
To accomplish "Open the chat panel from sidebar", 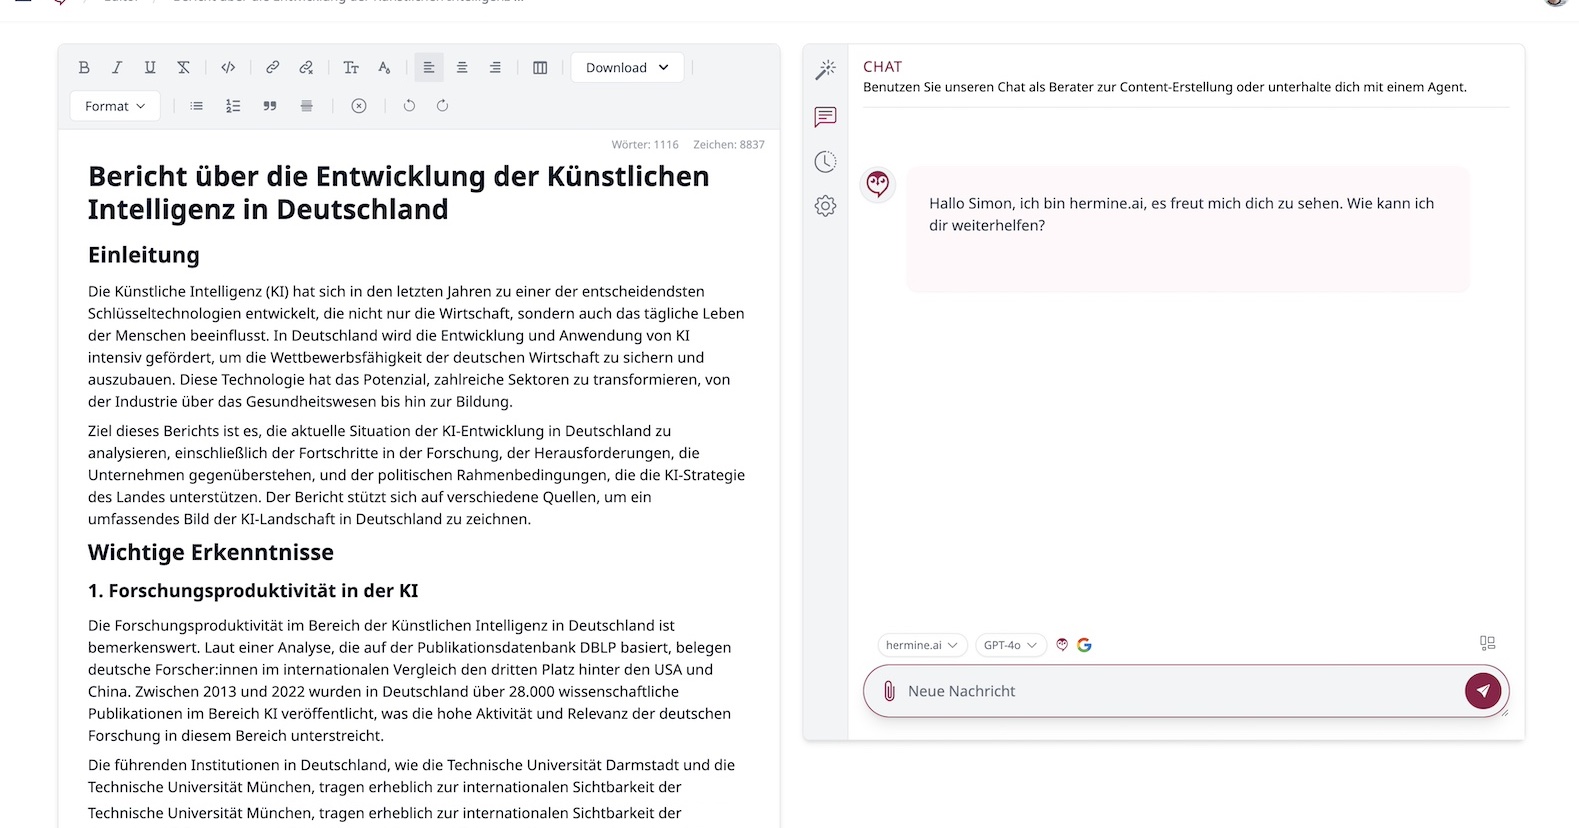I will [x=825, y=117].
